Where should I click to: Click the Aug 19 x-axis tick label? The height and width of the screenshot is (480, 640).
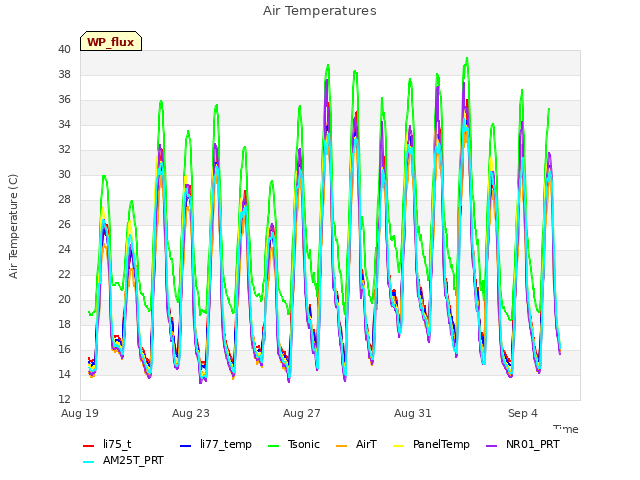80,413
